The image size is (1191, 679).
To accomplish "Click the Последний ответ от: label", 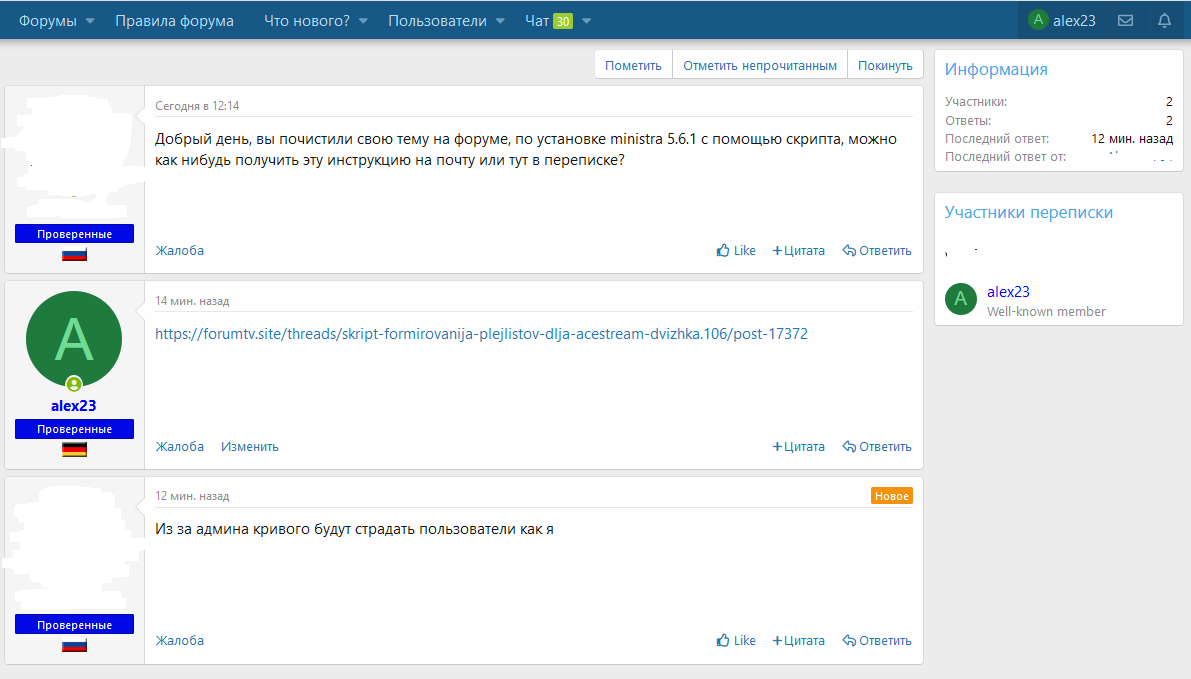I will (1006, 156).
